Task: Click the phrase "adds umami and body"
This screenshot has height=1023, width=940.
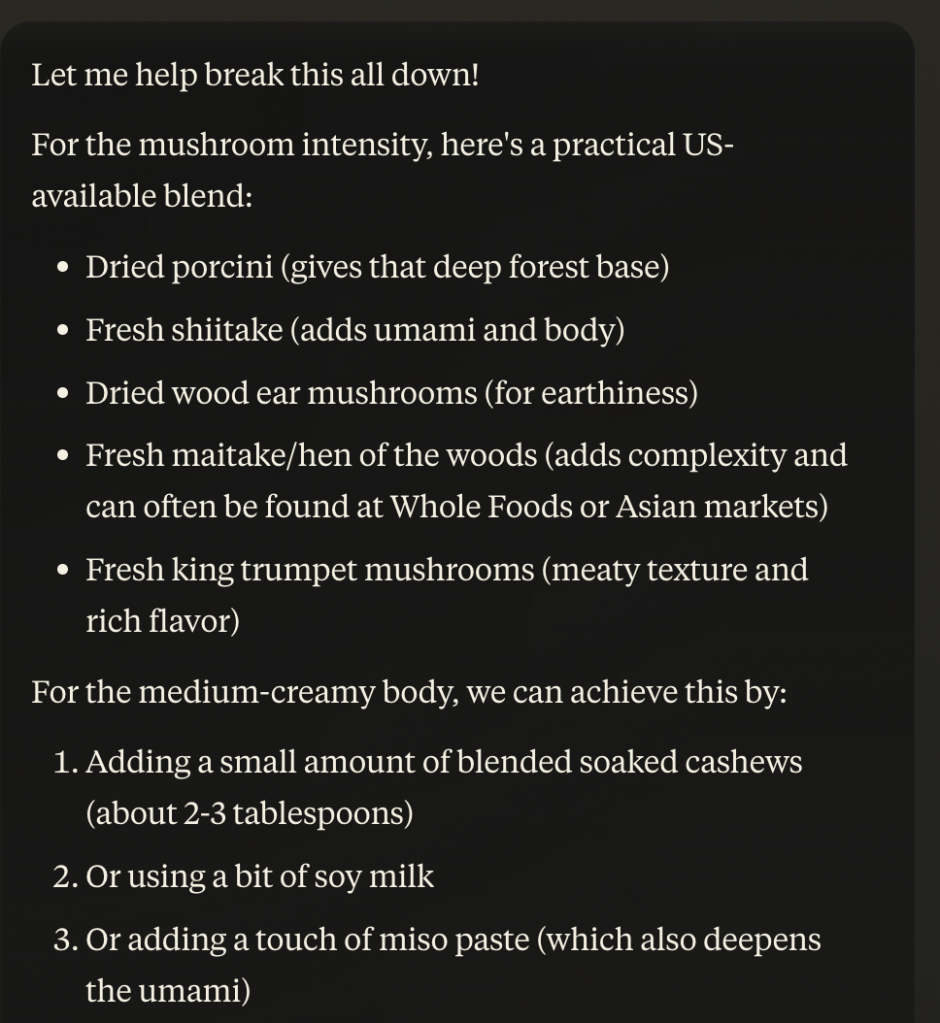Action: pos(457,330)
